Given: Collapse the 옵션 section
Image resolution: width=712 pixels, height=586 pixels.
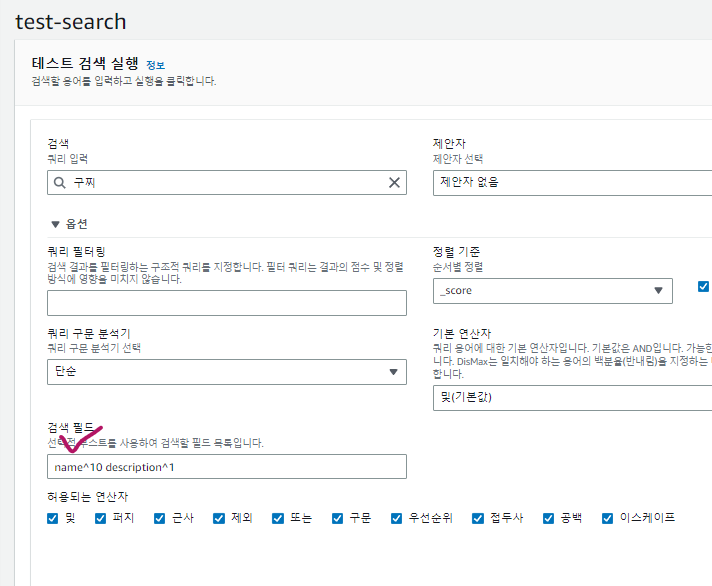Looking at the screenshot, I should 54,224.
